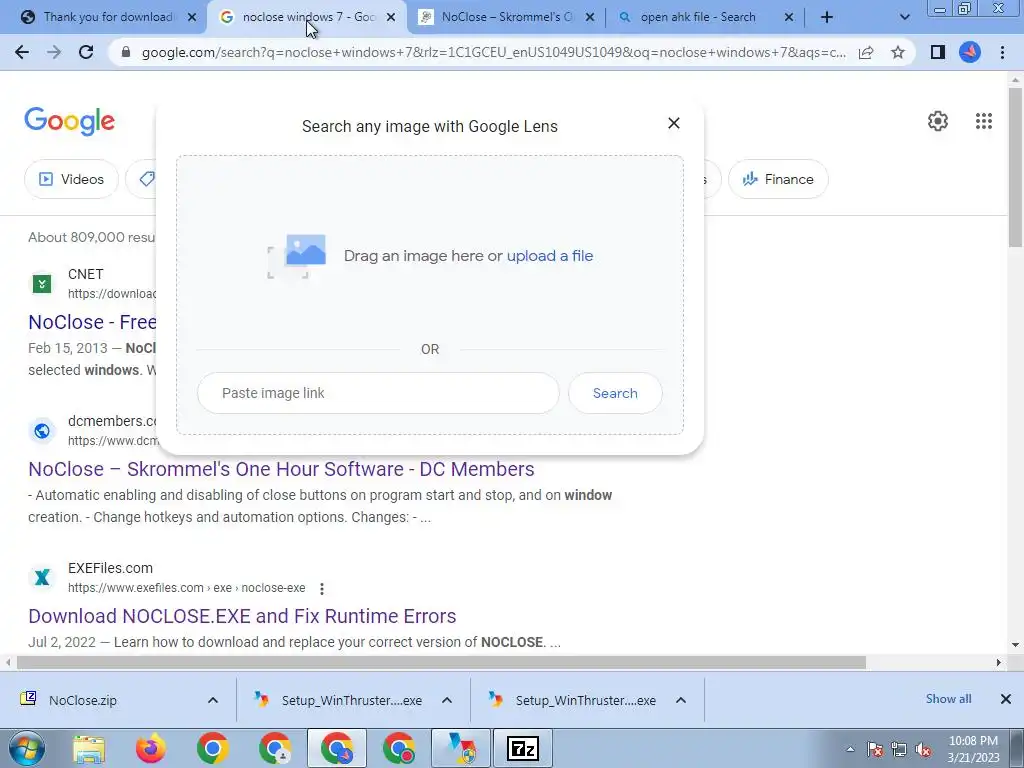Open 7-Zip from the taskbar
Viewport: 1024px width, 768px height.
pyautogui.click(x=522, y=748)
